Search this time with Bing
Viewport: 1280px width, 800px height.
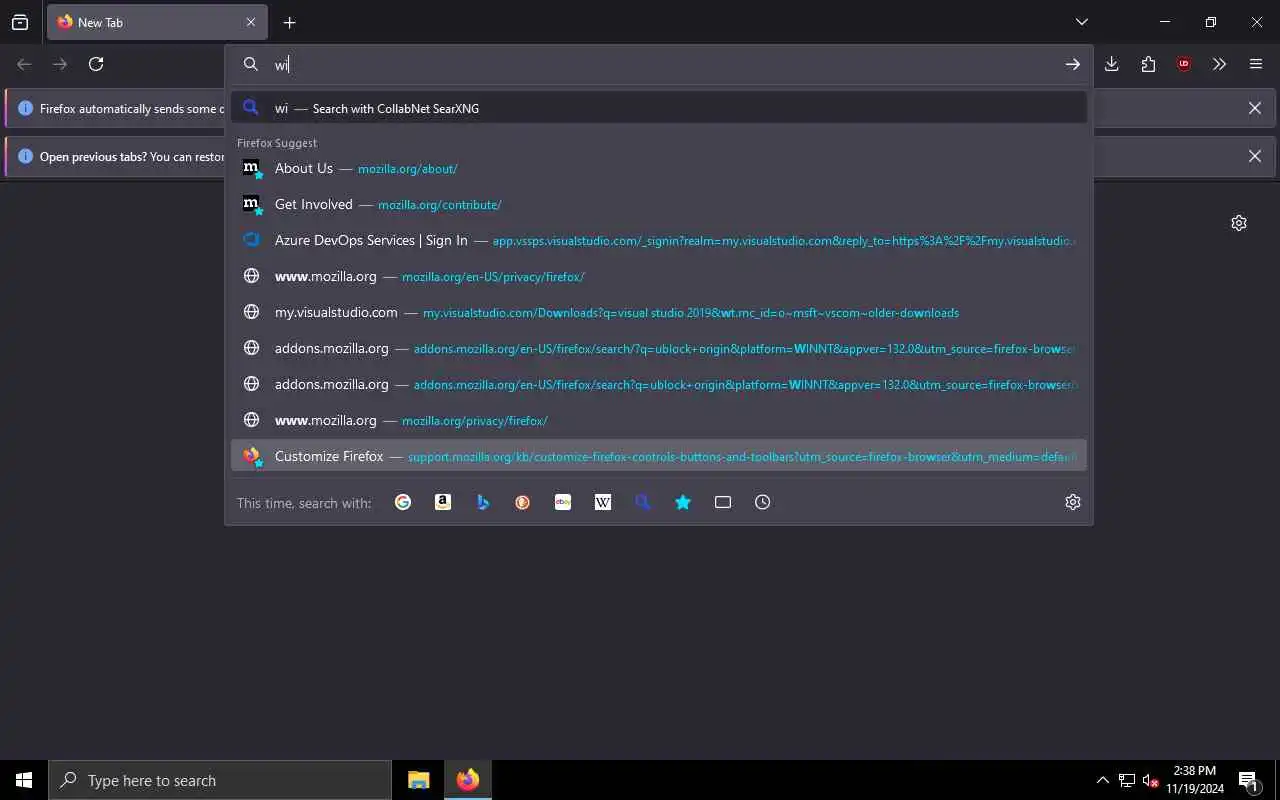(x=483, y=502)
